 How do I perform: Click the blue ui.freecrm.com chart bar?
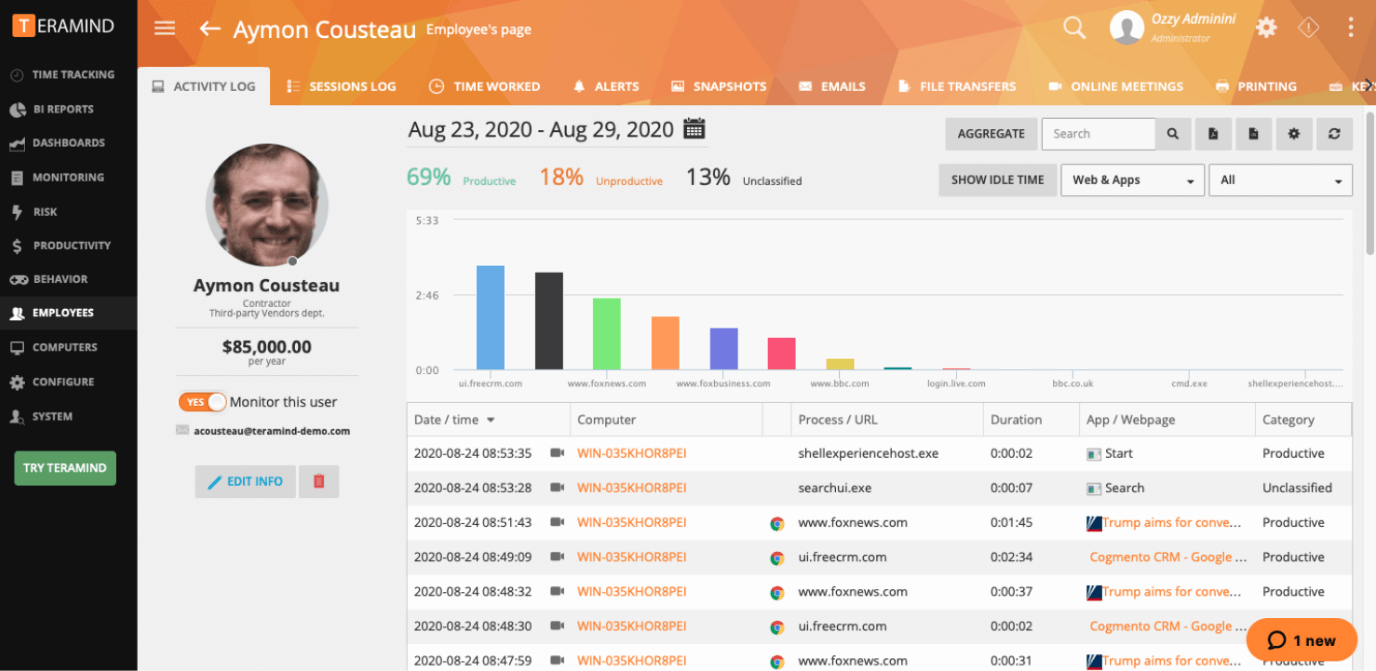[490, 317]
